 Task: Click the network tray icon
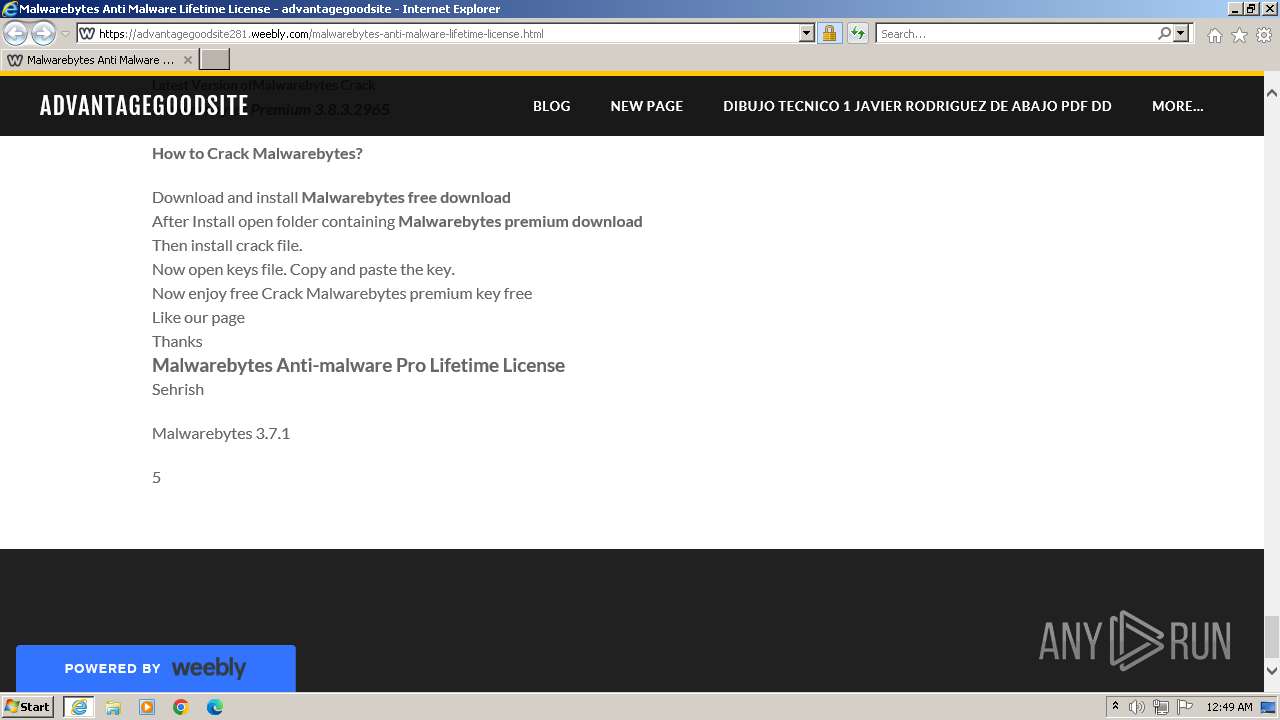pyautogui.click(x=1161, y=707)
